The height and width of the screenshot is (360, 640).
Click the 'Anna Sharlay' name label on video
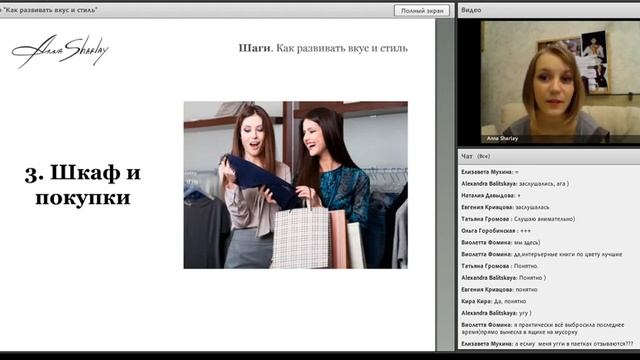click(x=502, y=139)
